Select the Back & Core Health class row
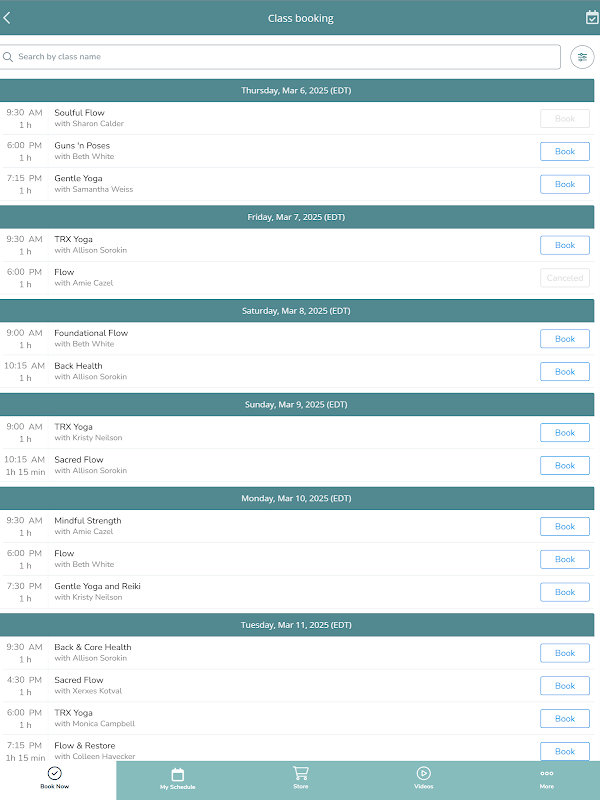This screenshot has height=800, width=600. coord(250,653)
